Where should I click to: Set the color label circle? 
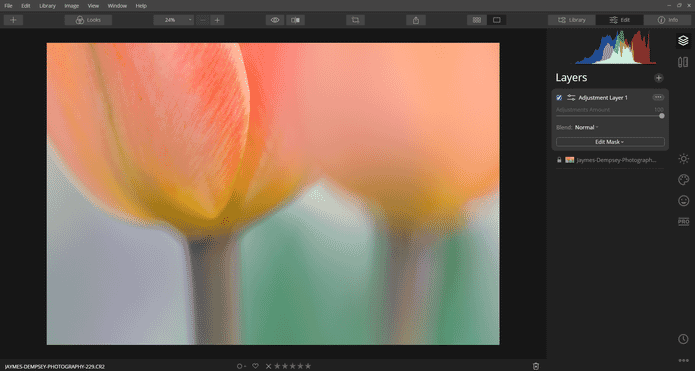(240, 366)
